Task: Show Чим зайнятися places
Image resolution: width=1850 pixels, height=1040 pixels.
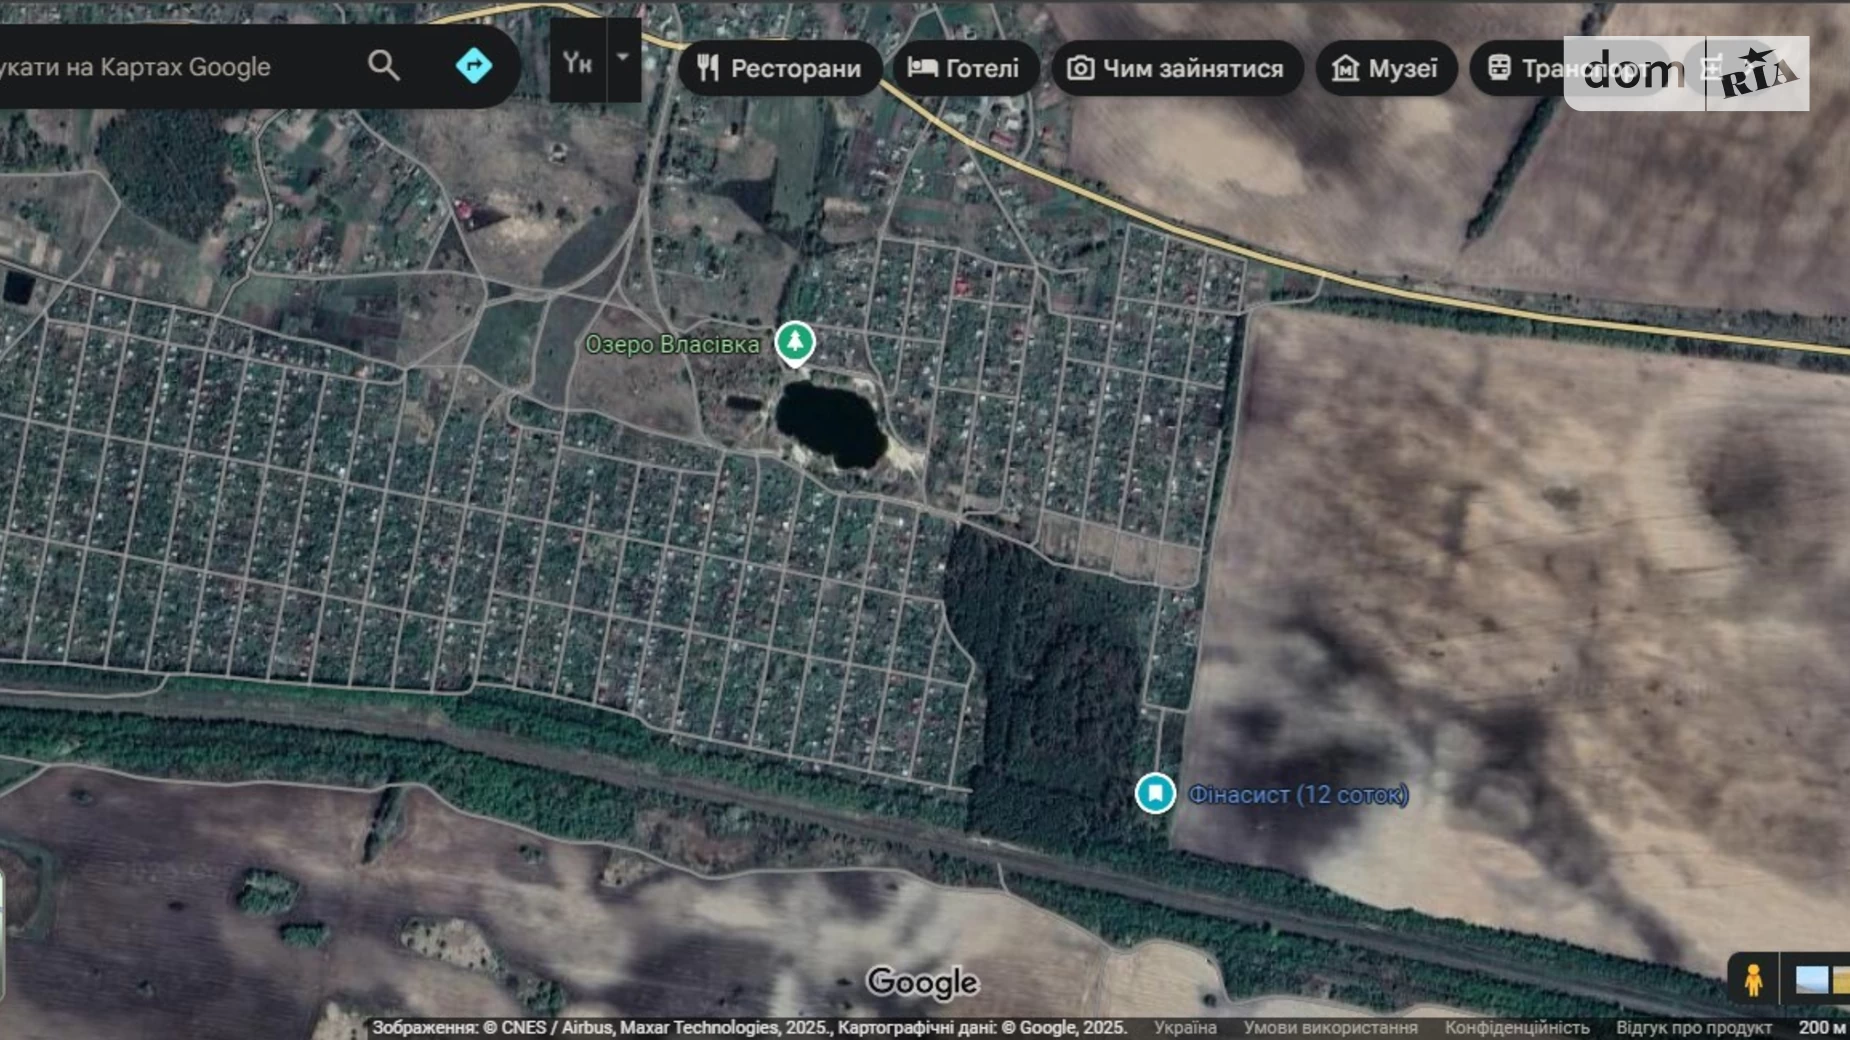Action: pyautogui.click(x=1176, y=68)
